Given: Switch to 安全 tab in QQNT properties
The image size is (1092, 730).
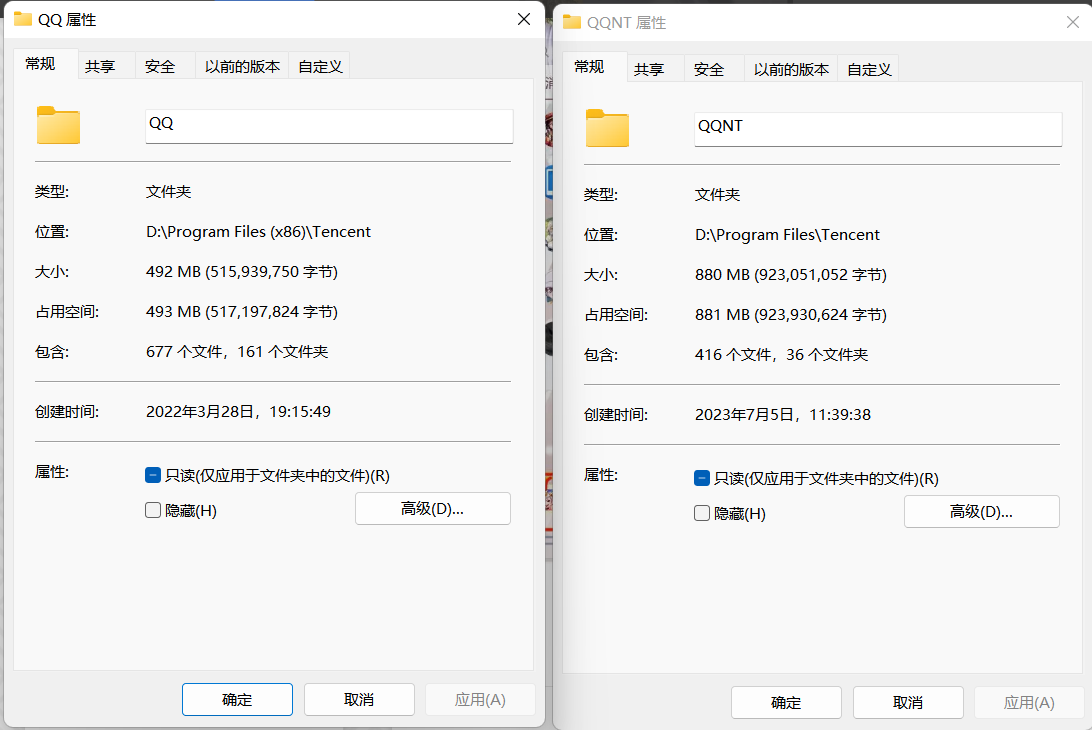Looking at the screenshot, I should coord(709,69).
